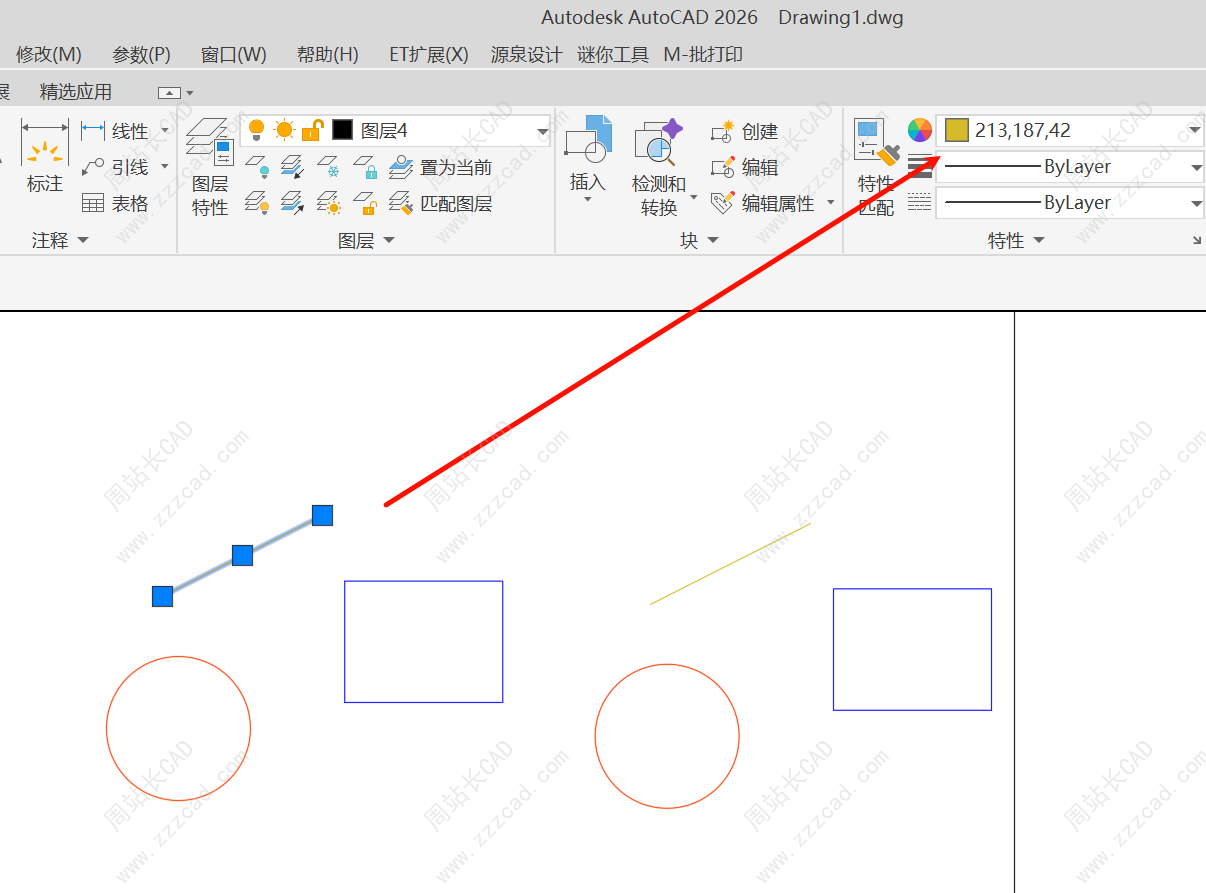Click the 检测和转换 block icon
The image size is (1206, 893).
(x=658, y=145)
